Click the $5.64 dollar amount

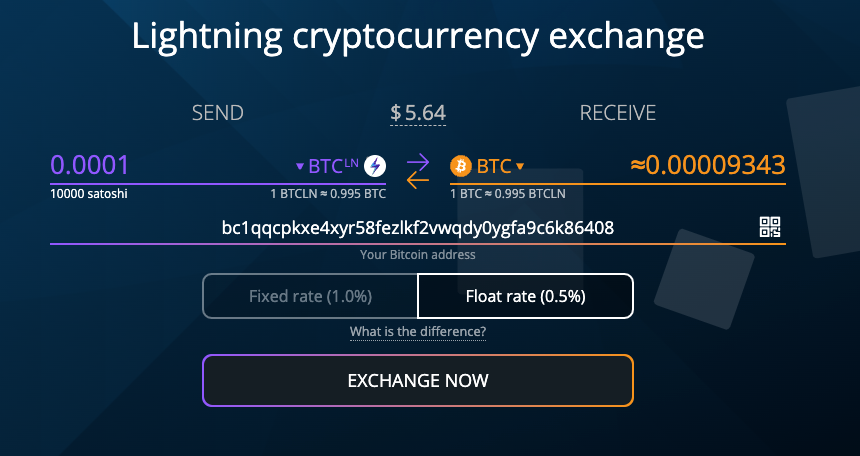[418, 113]
